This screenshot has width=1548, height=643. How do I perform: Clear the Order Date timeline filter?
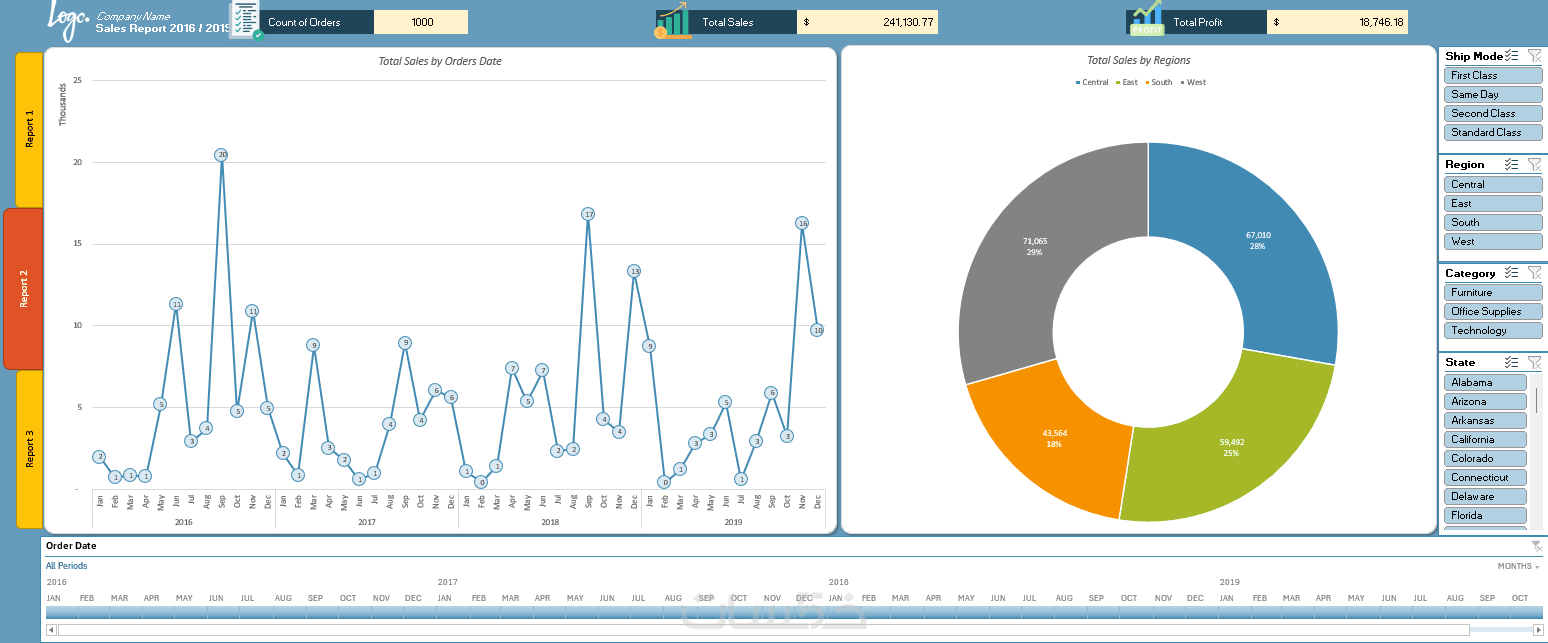[x=1536, y=546]
